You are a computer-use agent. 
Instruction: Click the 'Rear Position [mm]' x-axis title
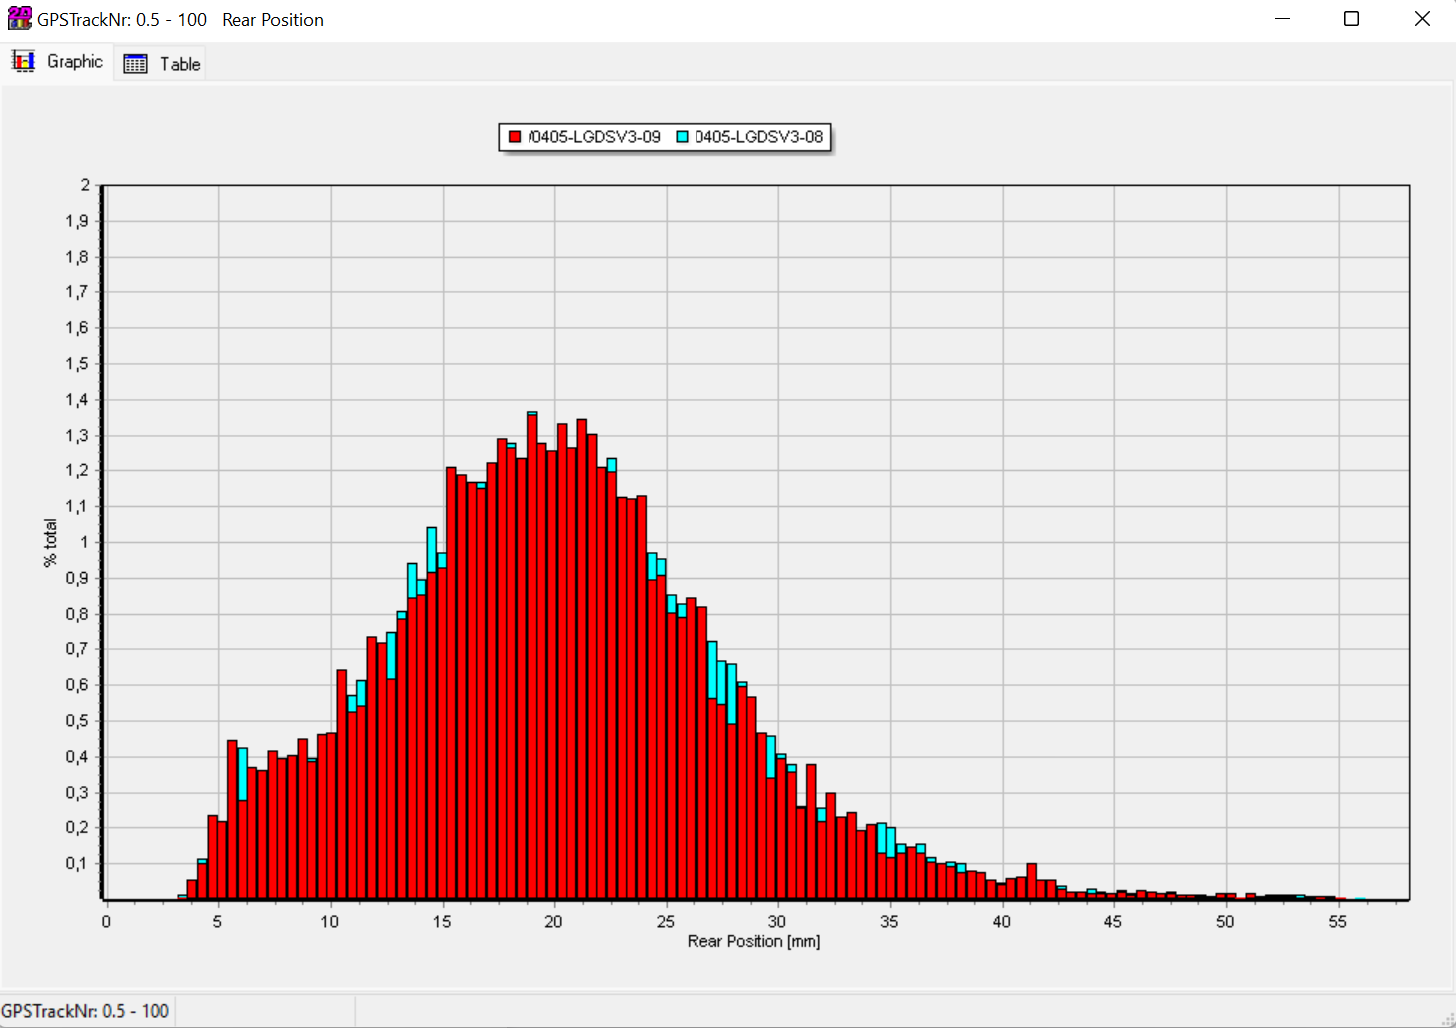pos(753,942)
